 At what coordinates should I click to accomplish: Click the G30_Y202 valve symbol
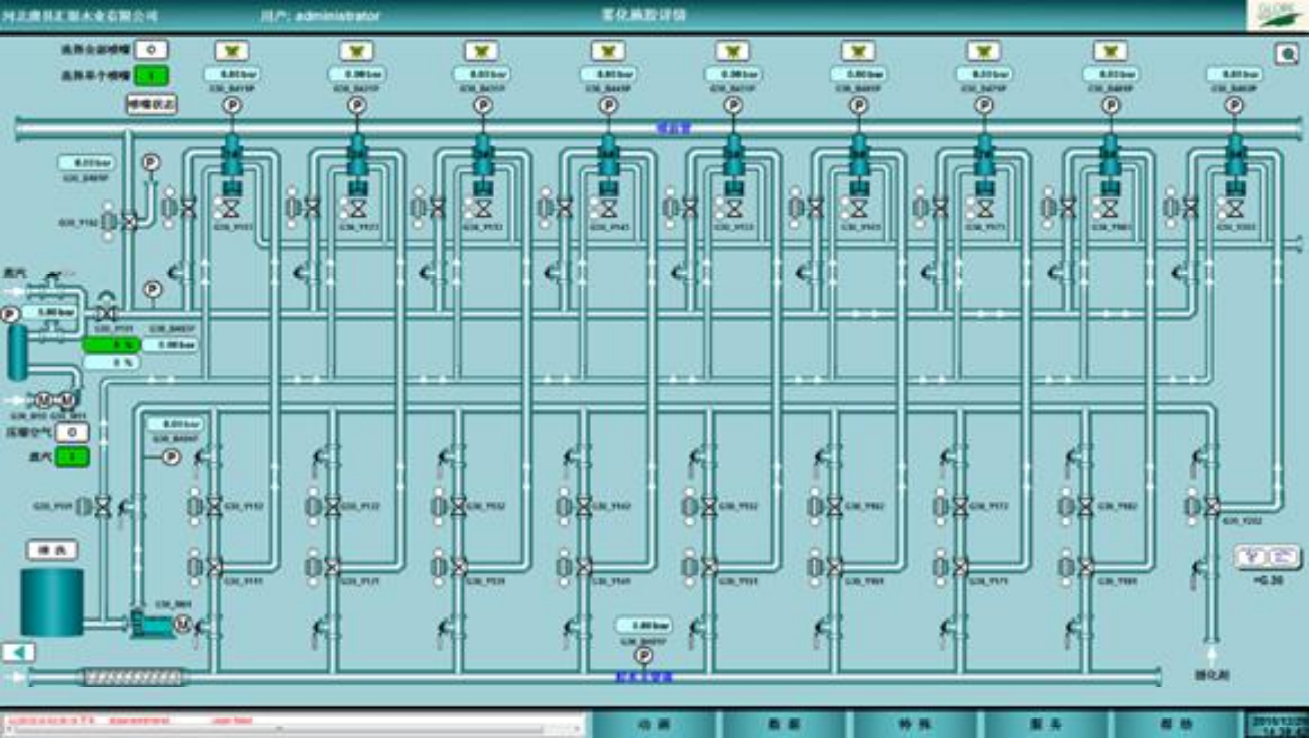[1211, 506]
